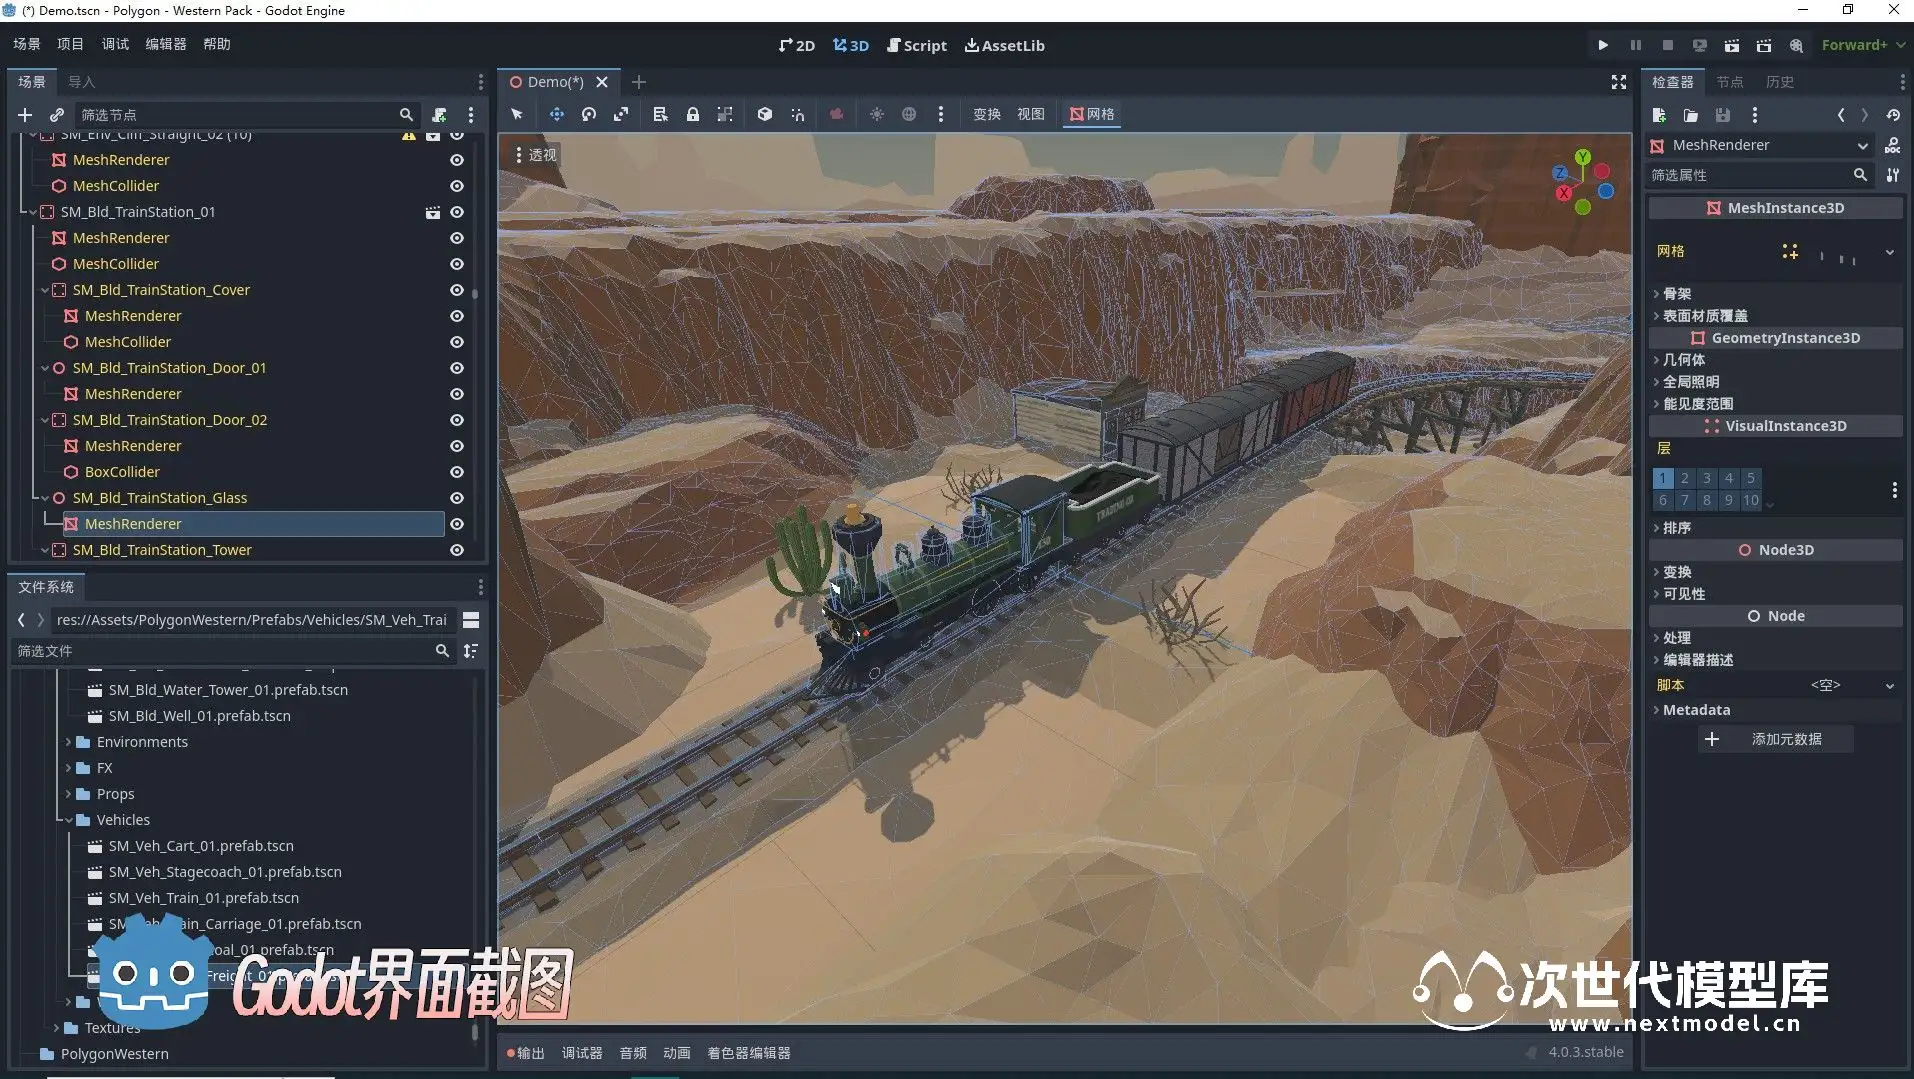Screen dimensions: 1914x1079
Task: Hide the MeshCollider under SM_Bld_TrainStation_01
Action: point(457,264)
